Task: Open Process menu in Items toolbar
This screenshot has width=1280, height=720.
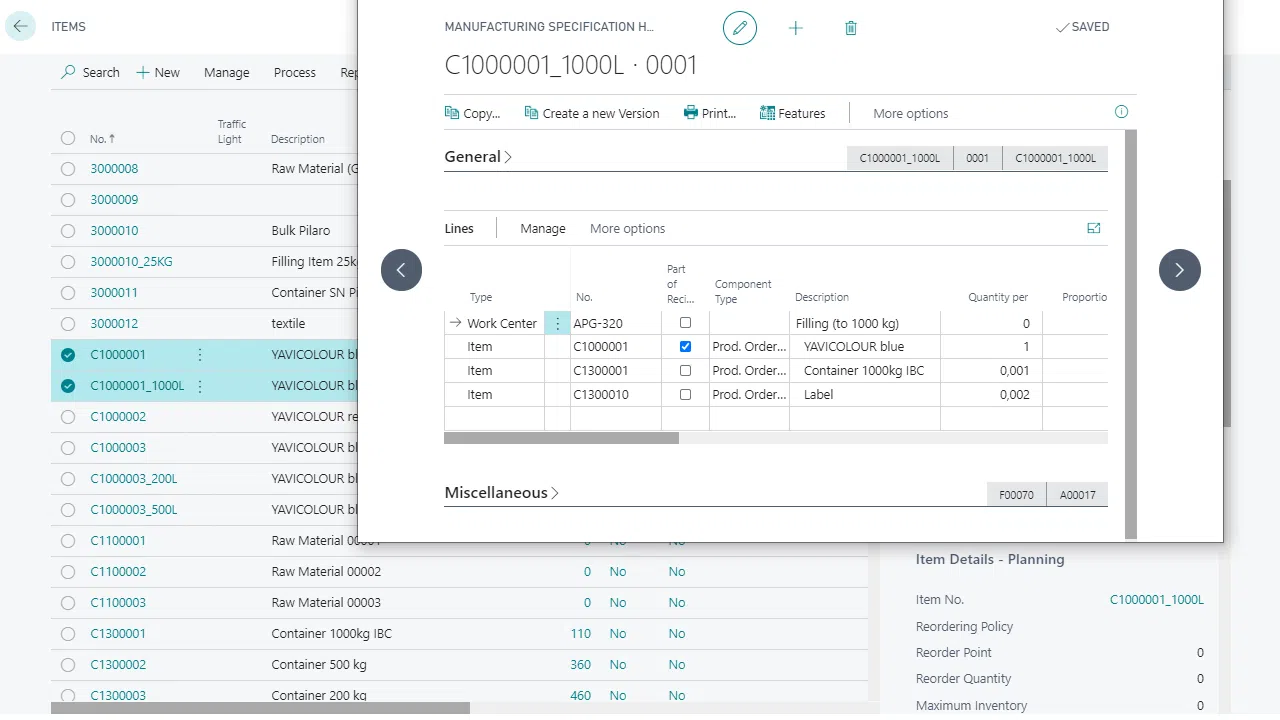Action: coord(295,72)
